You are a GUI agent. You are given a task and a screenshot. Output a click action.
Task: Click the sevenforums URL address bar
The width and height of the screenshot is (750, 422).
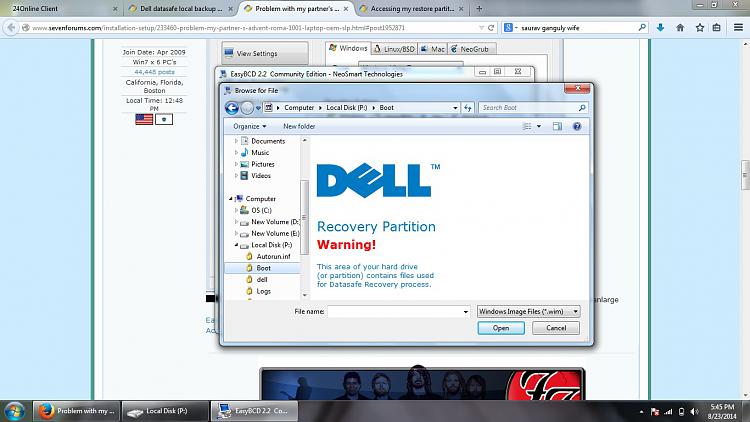pos(249,28)
